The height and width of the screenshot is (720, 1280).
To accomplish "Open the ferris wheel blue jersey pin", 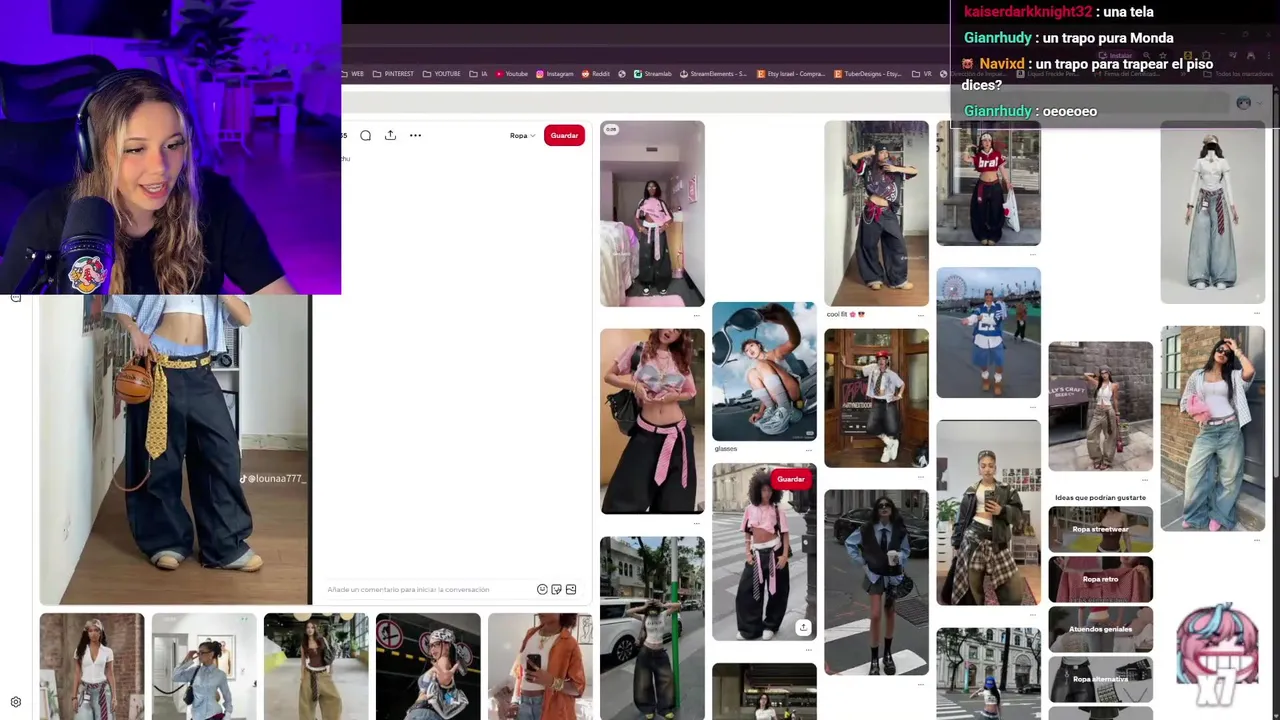I will pos(988,332).
